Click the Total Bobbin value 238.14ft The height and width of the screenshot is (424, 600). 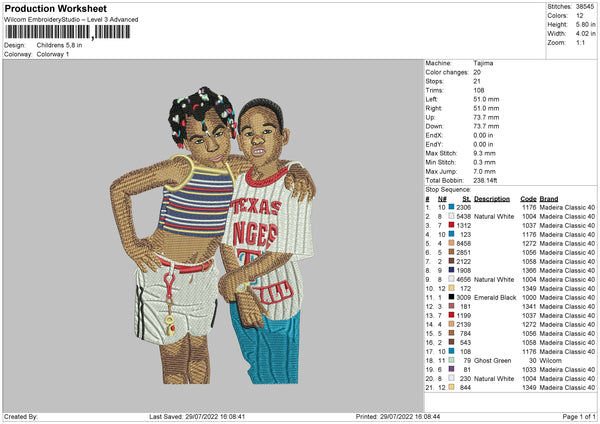click(485, 180)
